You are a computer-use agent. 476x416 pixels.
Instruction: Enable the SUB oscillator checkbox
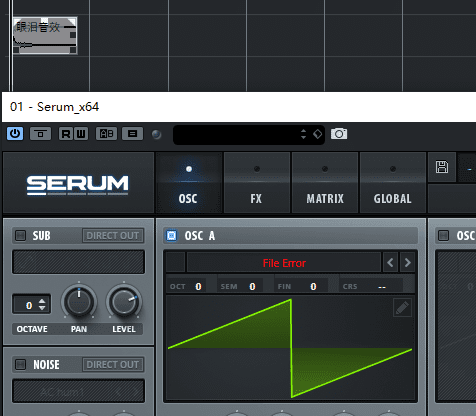click(20, 236)
